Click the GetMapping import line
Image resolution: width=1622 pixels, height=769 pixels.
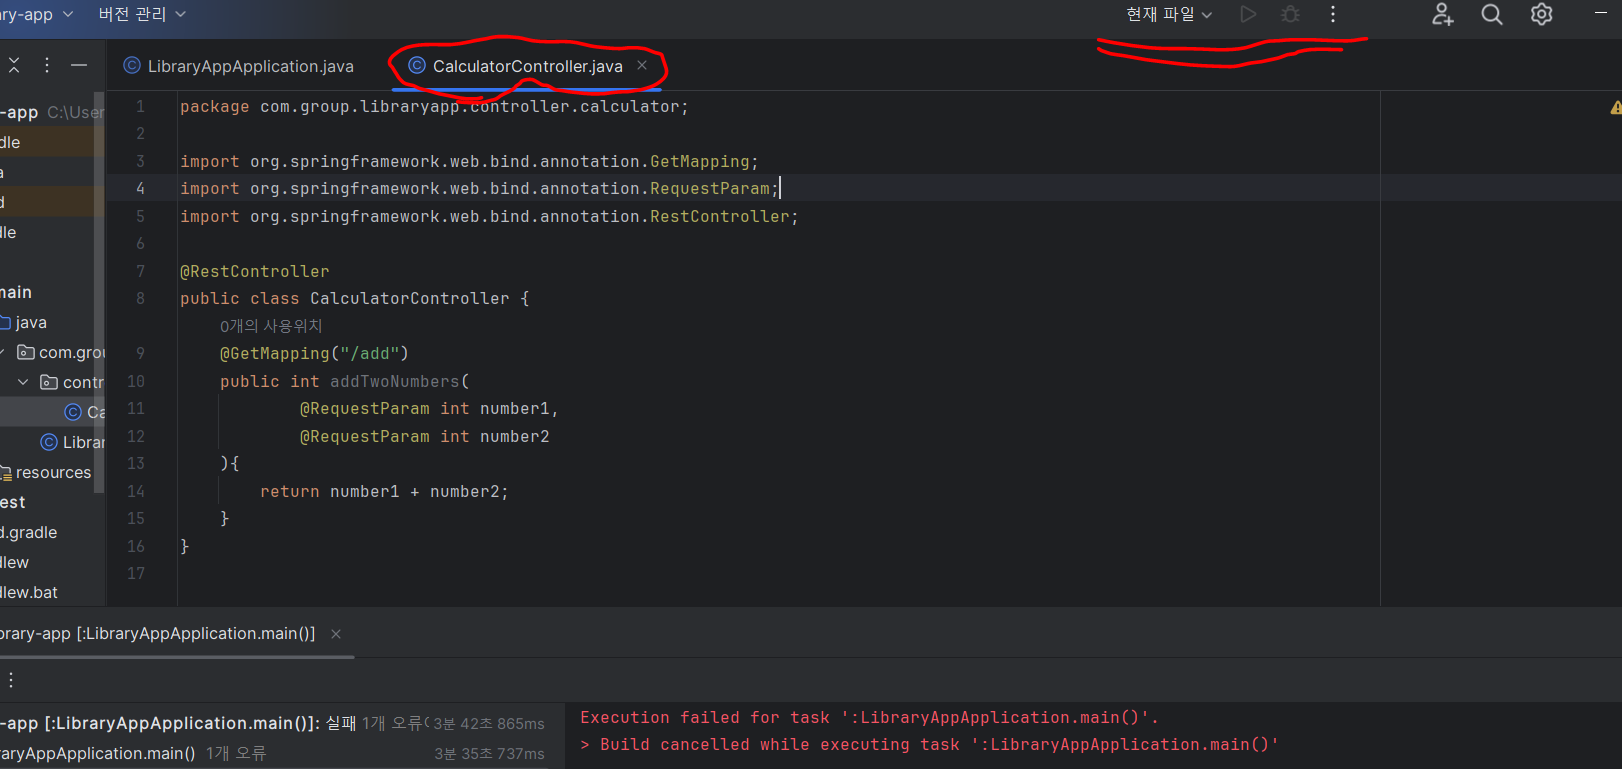(x=469, y=162)
